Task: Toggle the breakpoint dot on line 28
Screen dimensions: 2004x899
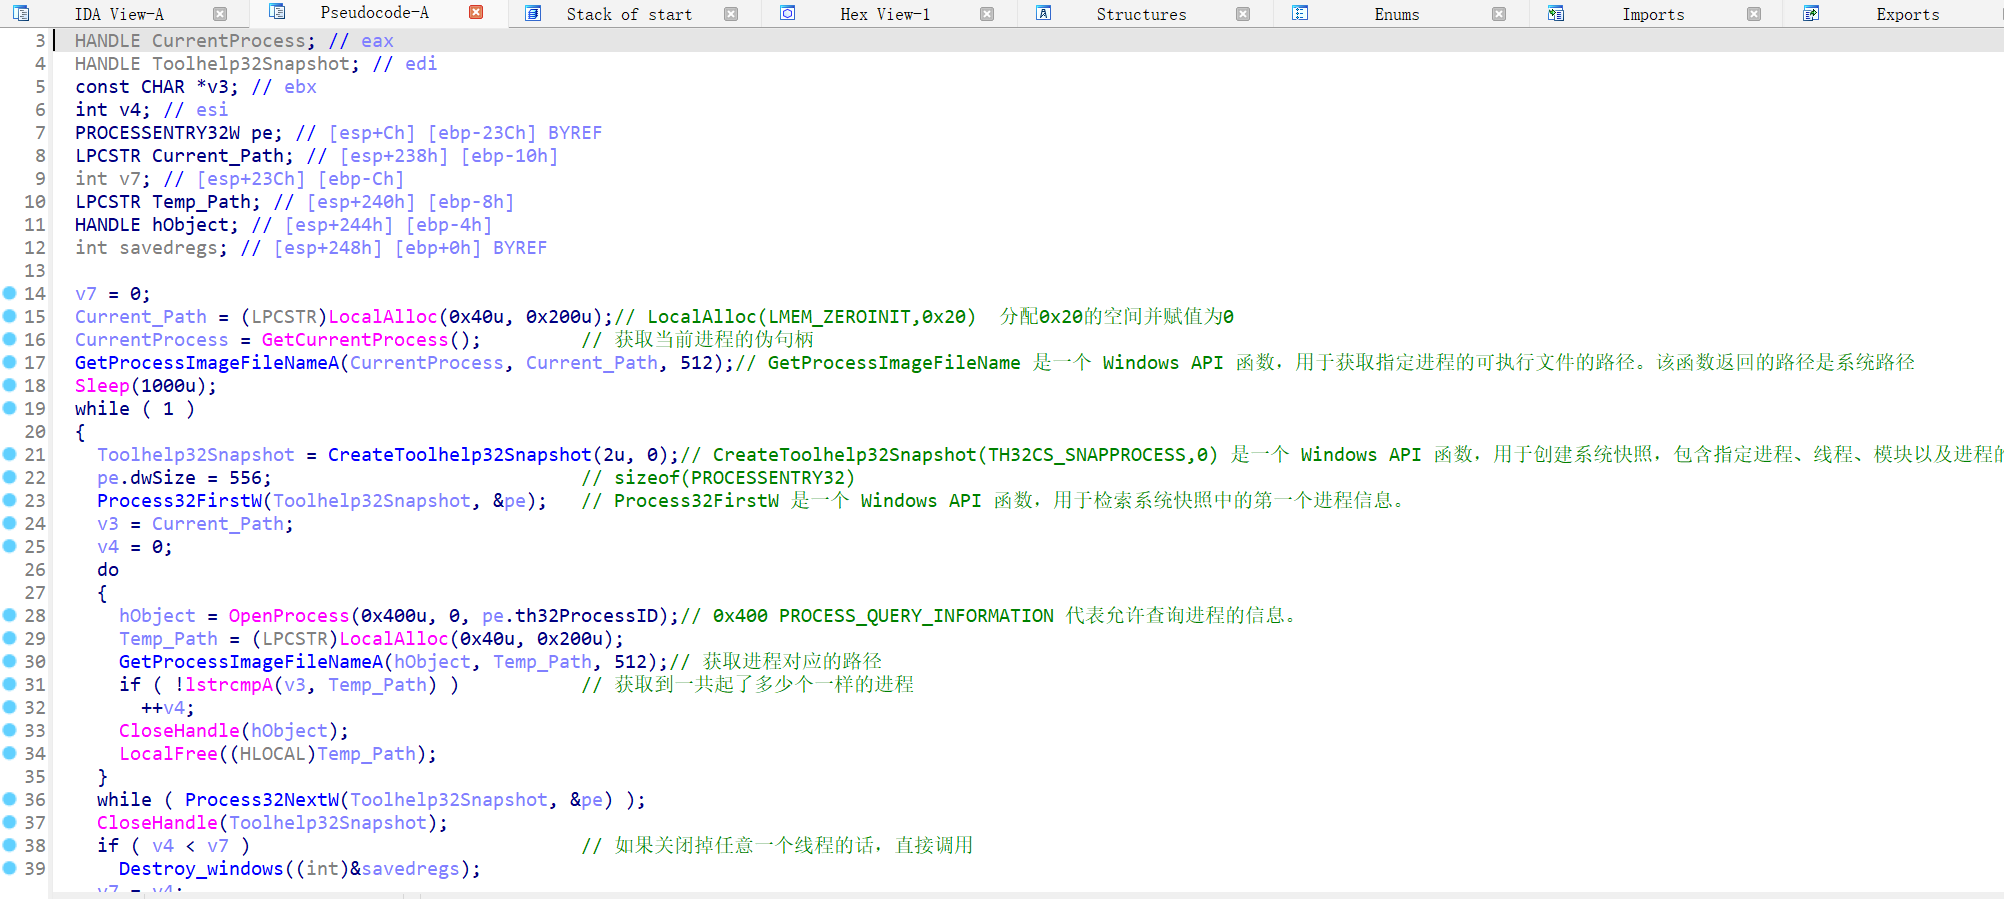Action: pyautogui.click(x=10, y=615)
